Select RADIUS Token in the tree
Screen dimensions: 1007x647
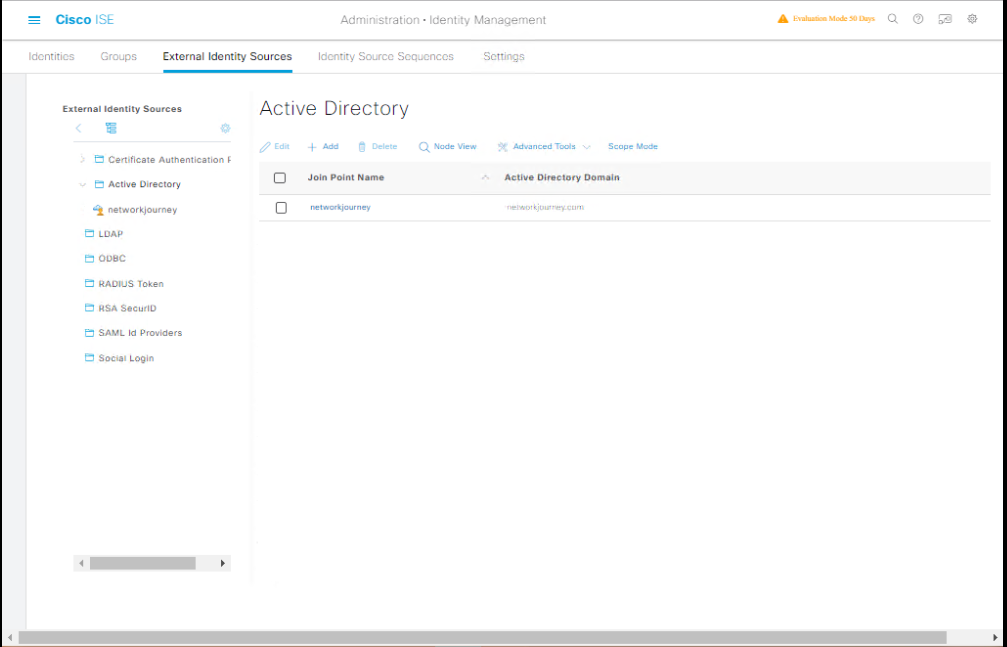131,283
